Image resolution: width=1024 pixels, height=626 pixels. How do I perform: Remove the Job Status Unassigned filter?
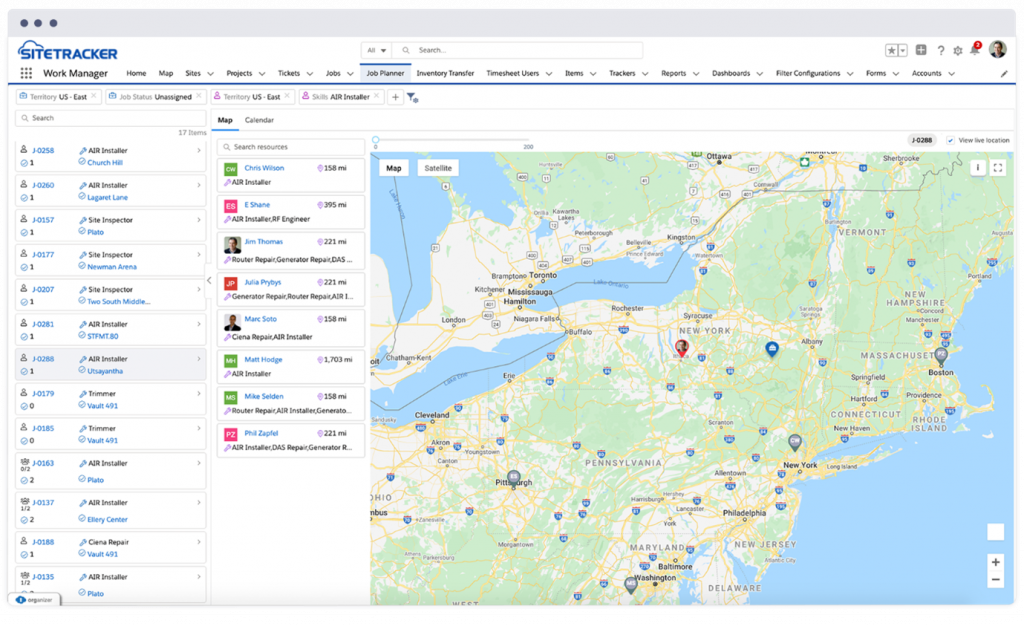click(x=199, y=96)
